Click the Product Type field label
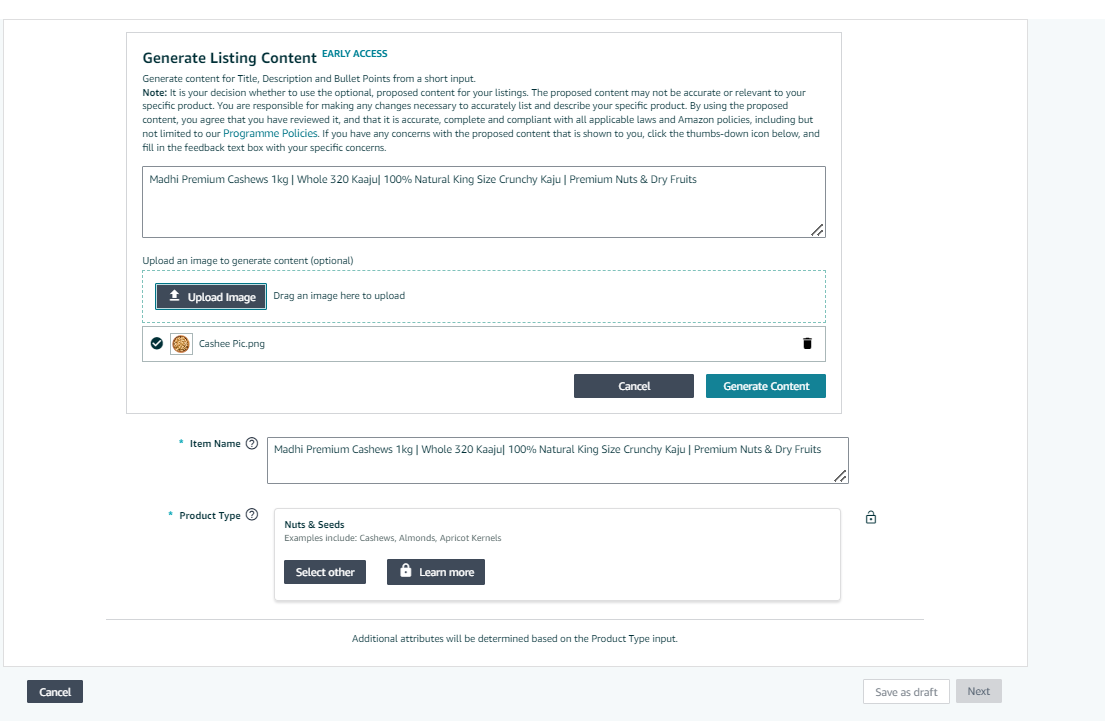The width and height of the screenshot is (1105, 721). pos(210,515)
